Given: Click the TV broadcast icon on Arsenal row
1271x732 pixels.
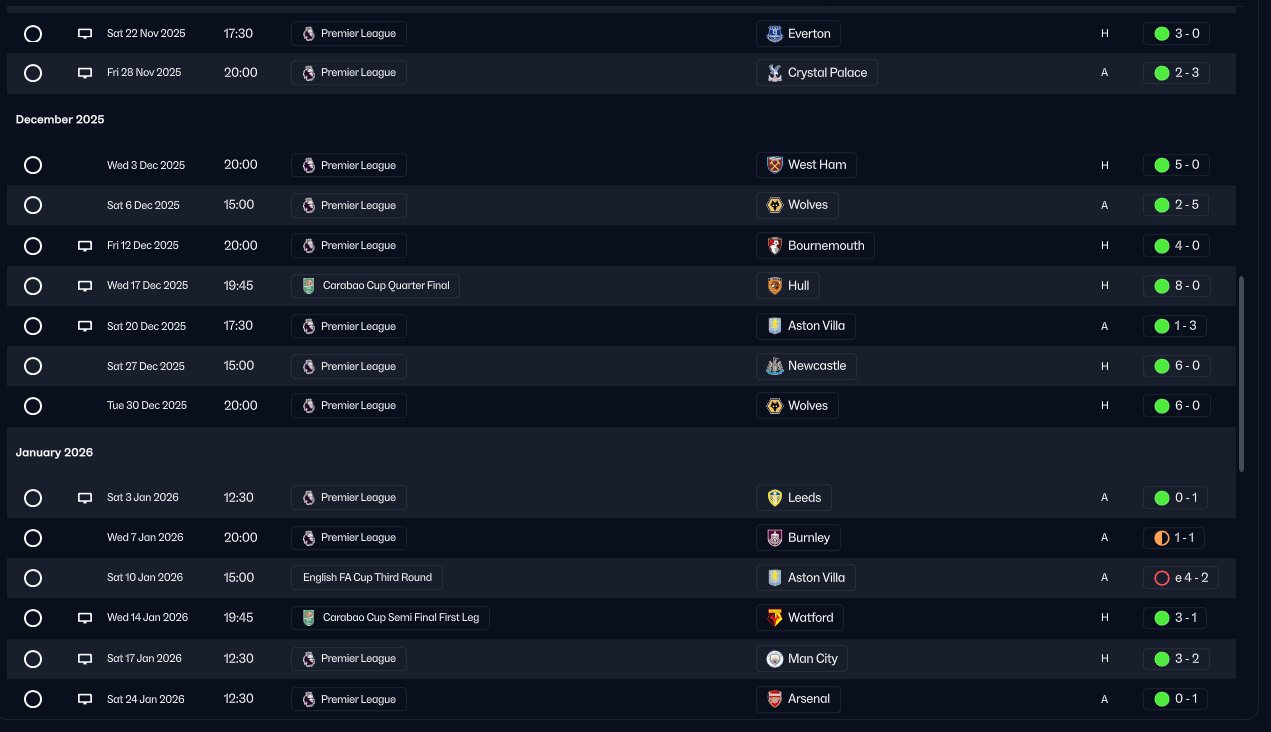Looking at the screenshot, I should click(85, 699).
